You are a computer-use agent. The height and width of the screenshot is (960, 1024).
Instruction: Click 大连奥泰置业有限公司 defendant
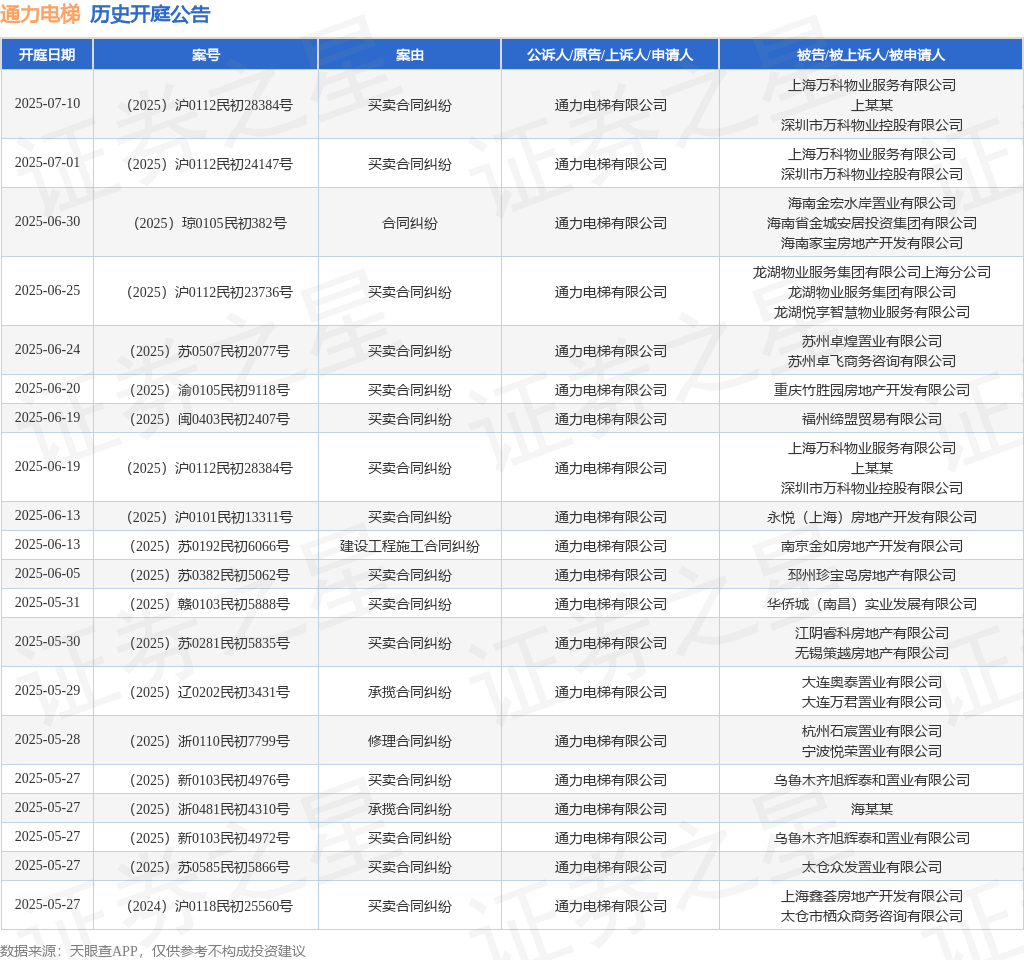pos(871,682)
